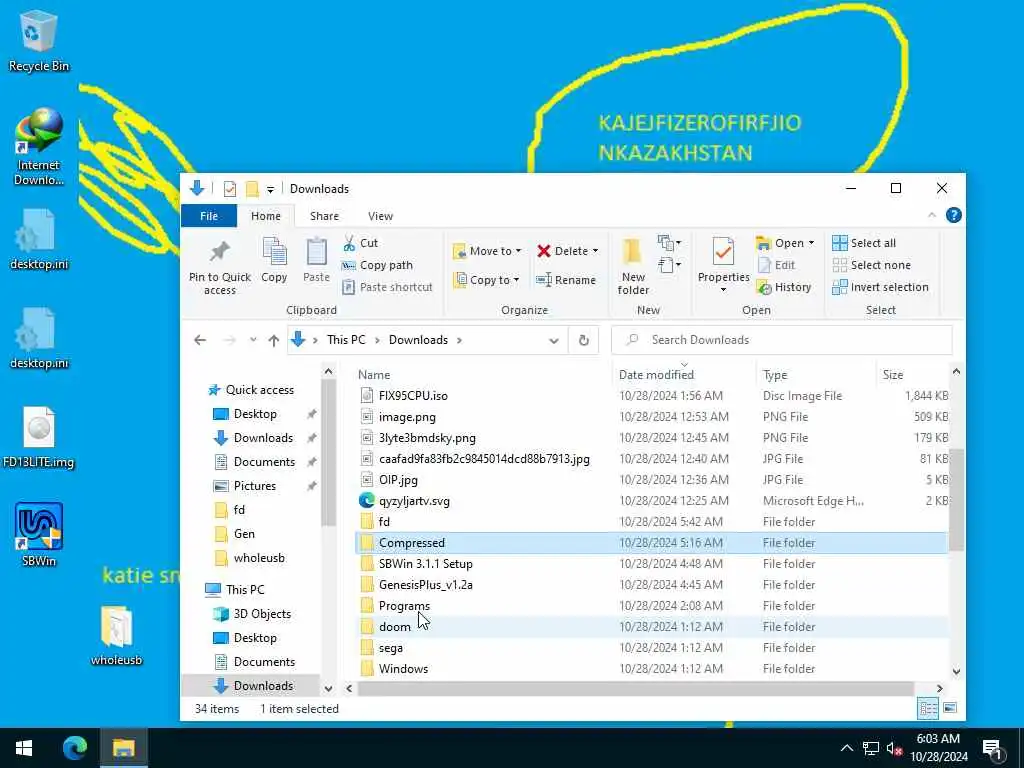1024x768 pixels.
Task: Collapse the ribbon with the chevron
Action: 932,216
